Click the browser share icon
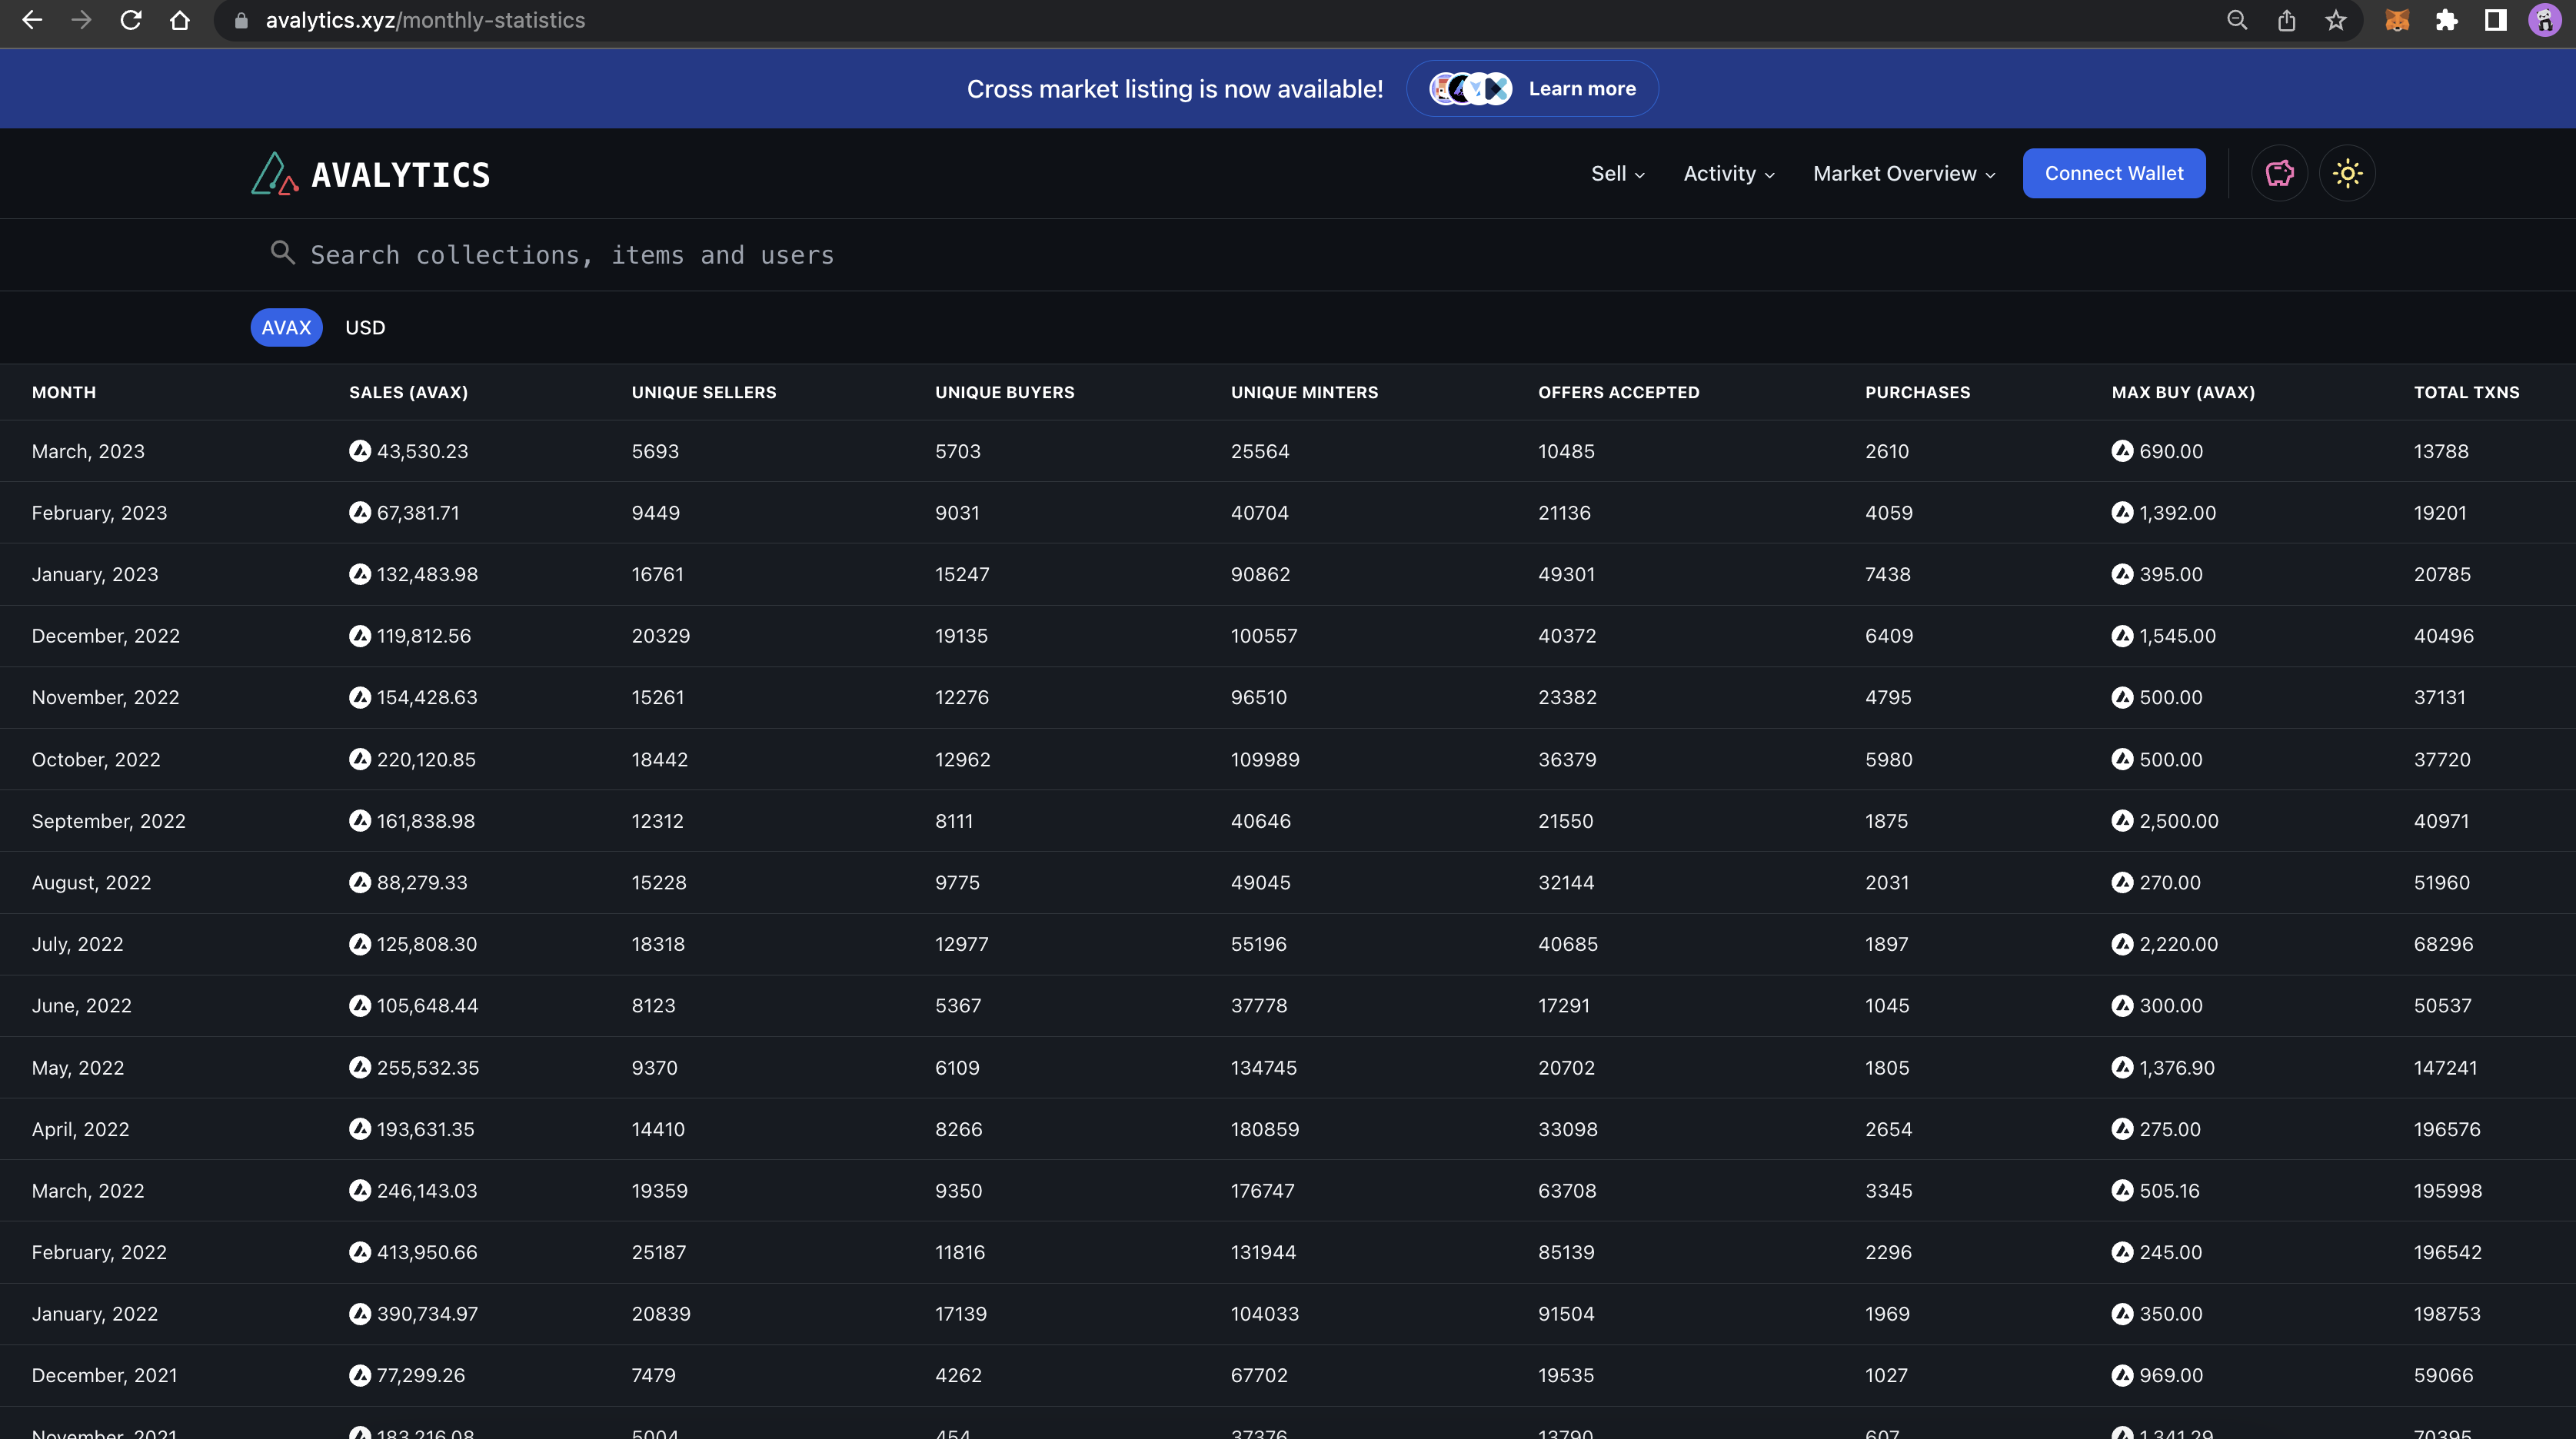 2287,20
